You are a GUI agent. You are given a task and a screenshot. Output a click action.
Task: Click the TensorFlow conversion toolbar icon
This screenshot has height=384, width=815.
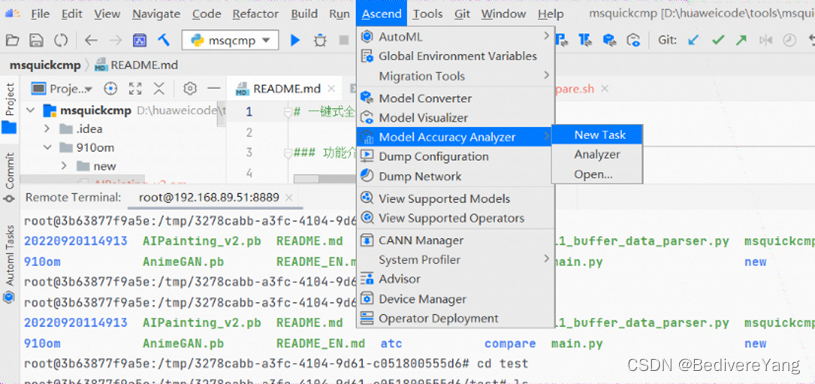pyautogui.click(x=586, y=40)
